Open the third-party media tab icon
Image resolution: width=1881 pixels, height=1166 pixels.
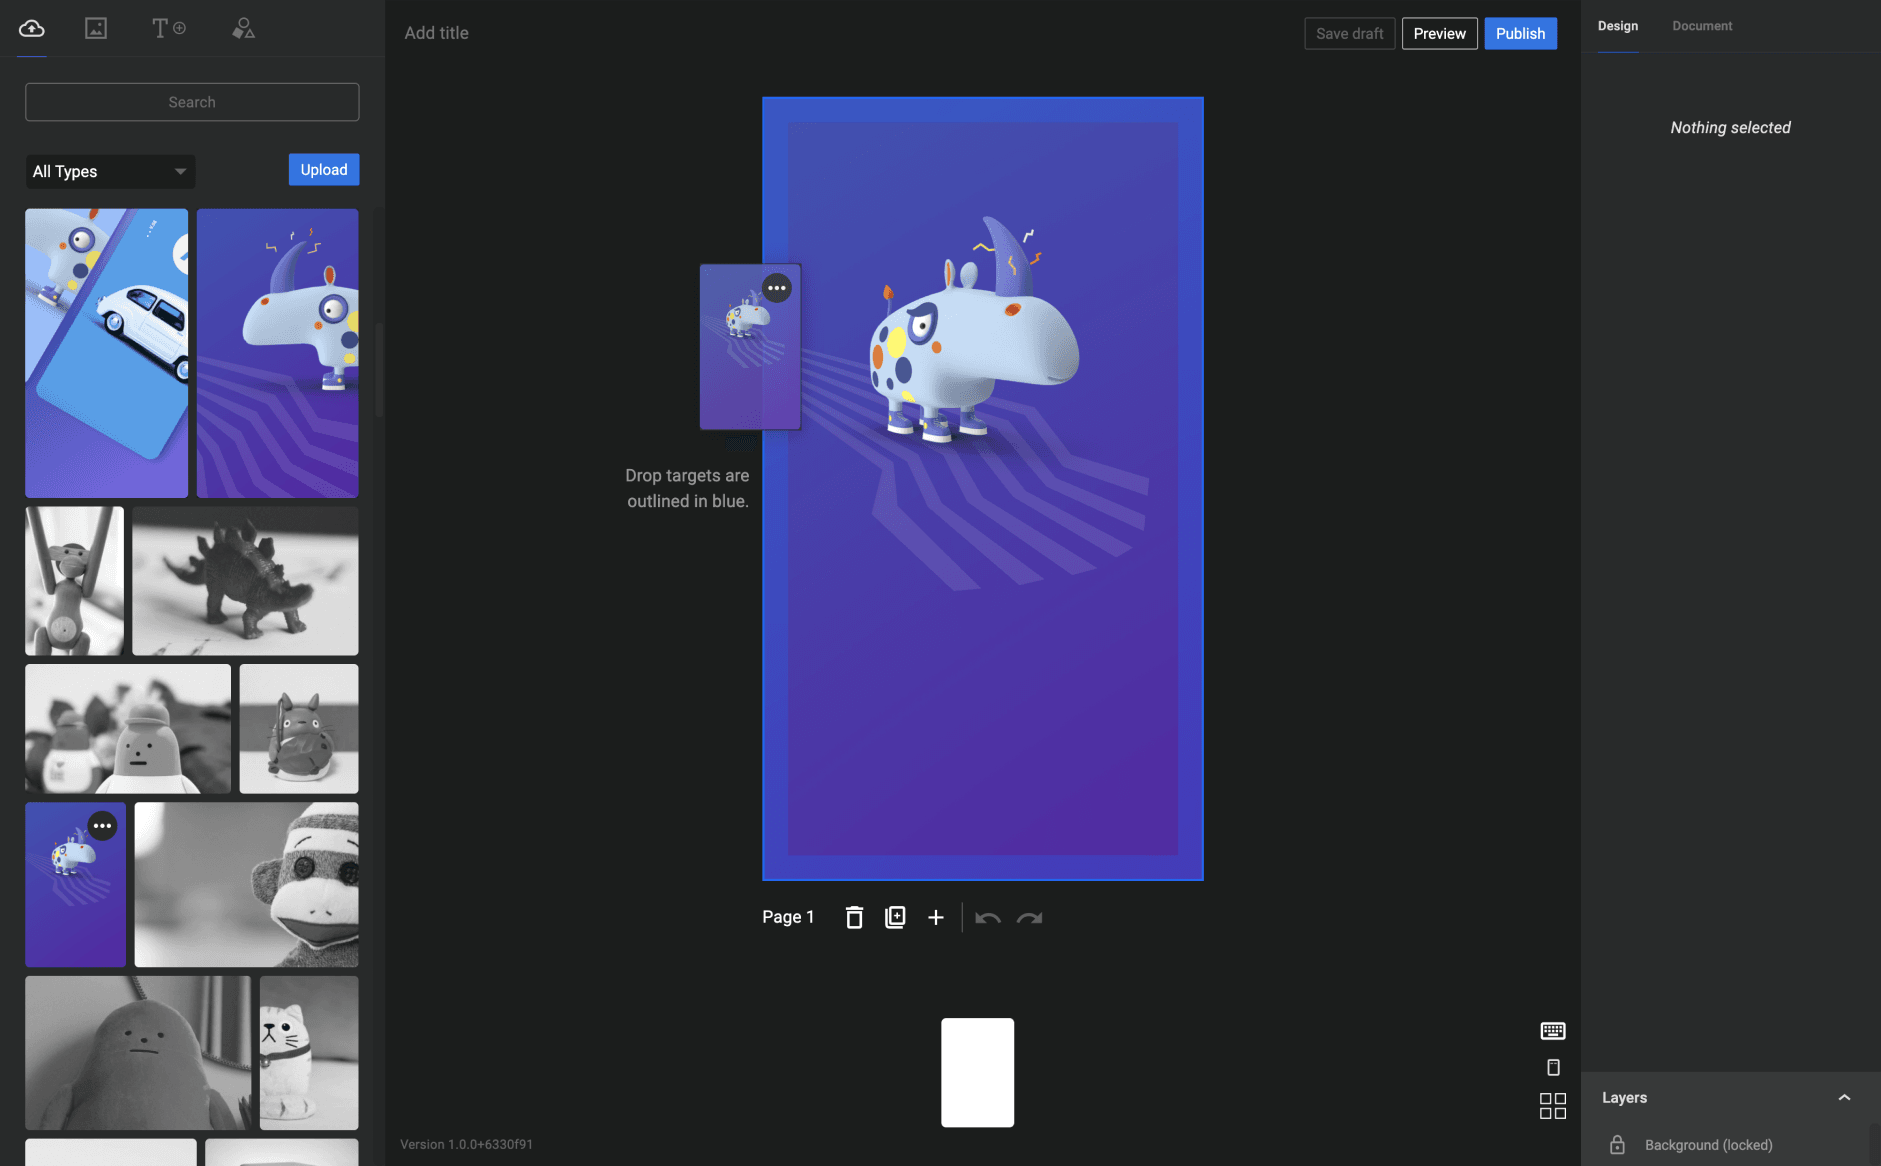96,29
